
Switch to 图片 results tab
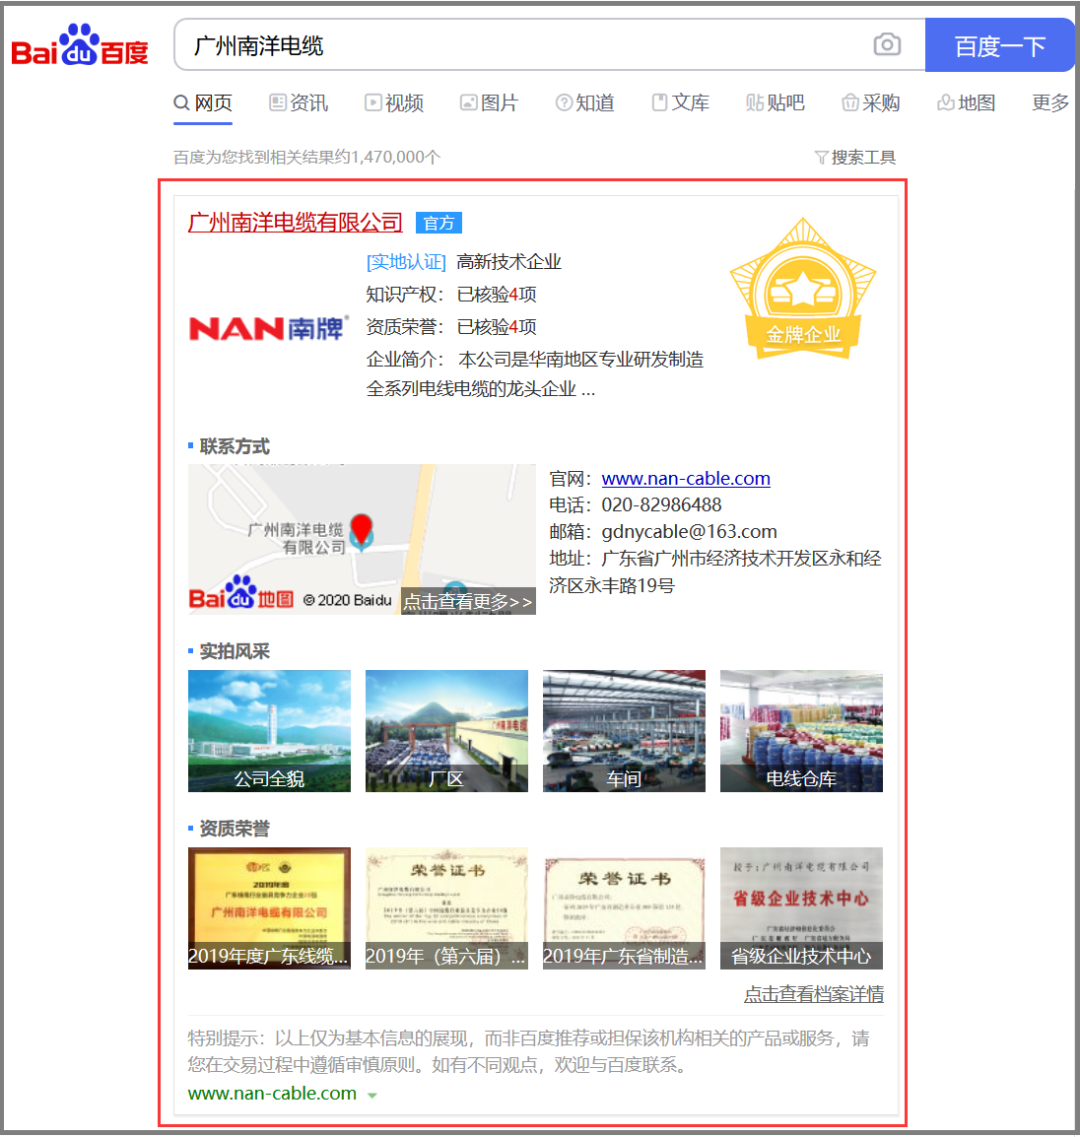[490, 103]
